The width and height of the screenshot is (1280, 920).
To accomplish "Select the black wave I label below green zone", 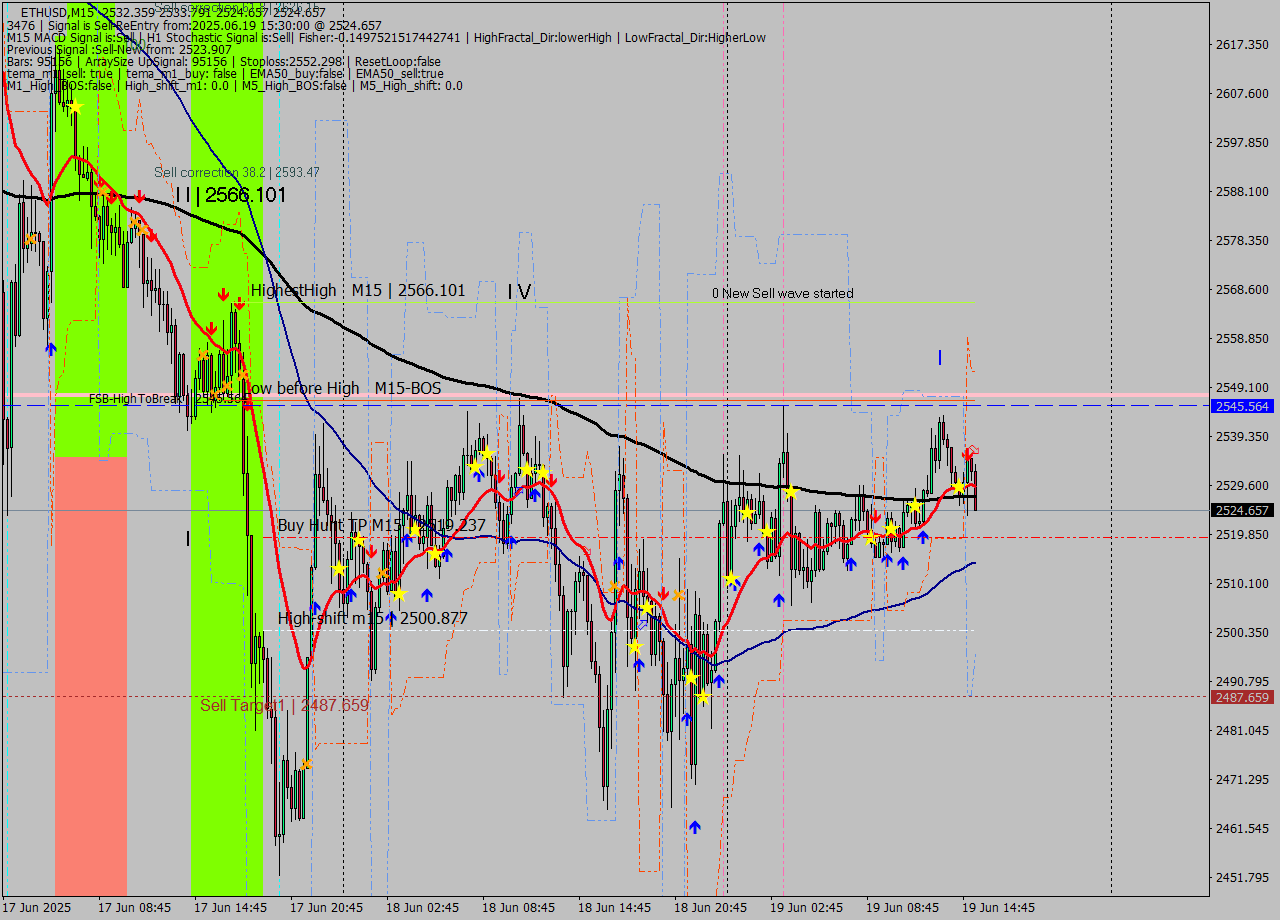I will pyautogui.click(x=187, y=539).
